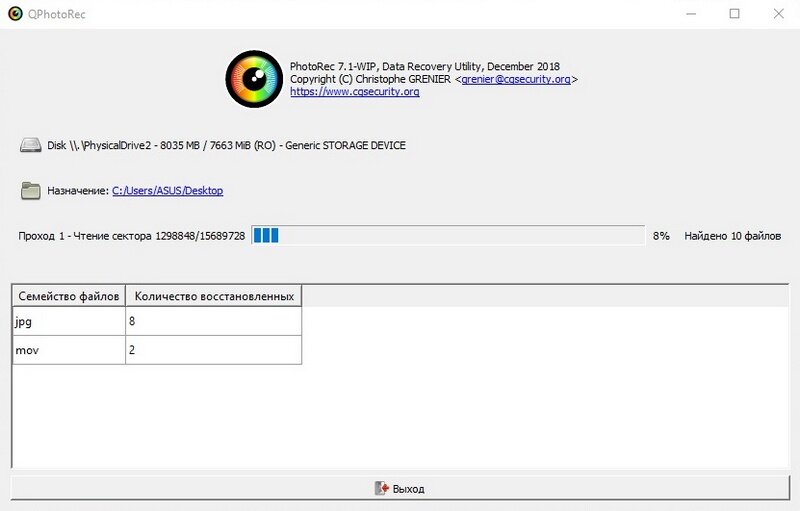Click the exit door icon on Выход button
The width and height of the screenshot is (800, 511).
coord(382,489)
